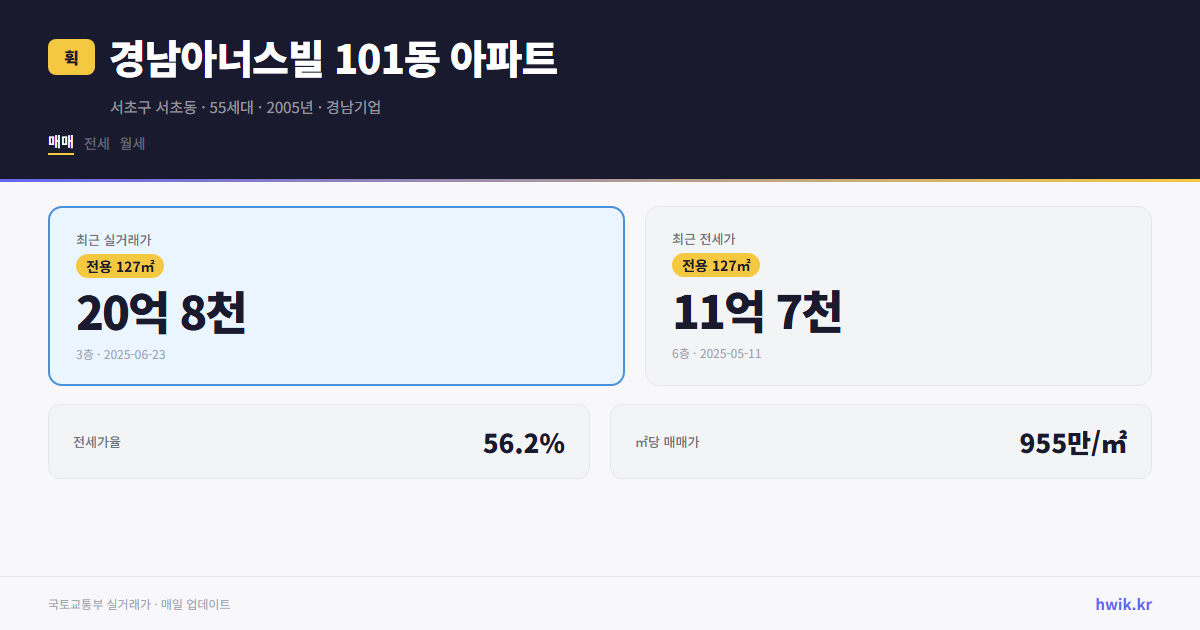Click the ㎡당 매매가 card
The image size is (1200, 630).
(x=880, y=441)
